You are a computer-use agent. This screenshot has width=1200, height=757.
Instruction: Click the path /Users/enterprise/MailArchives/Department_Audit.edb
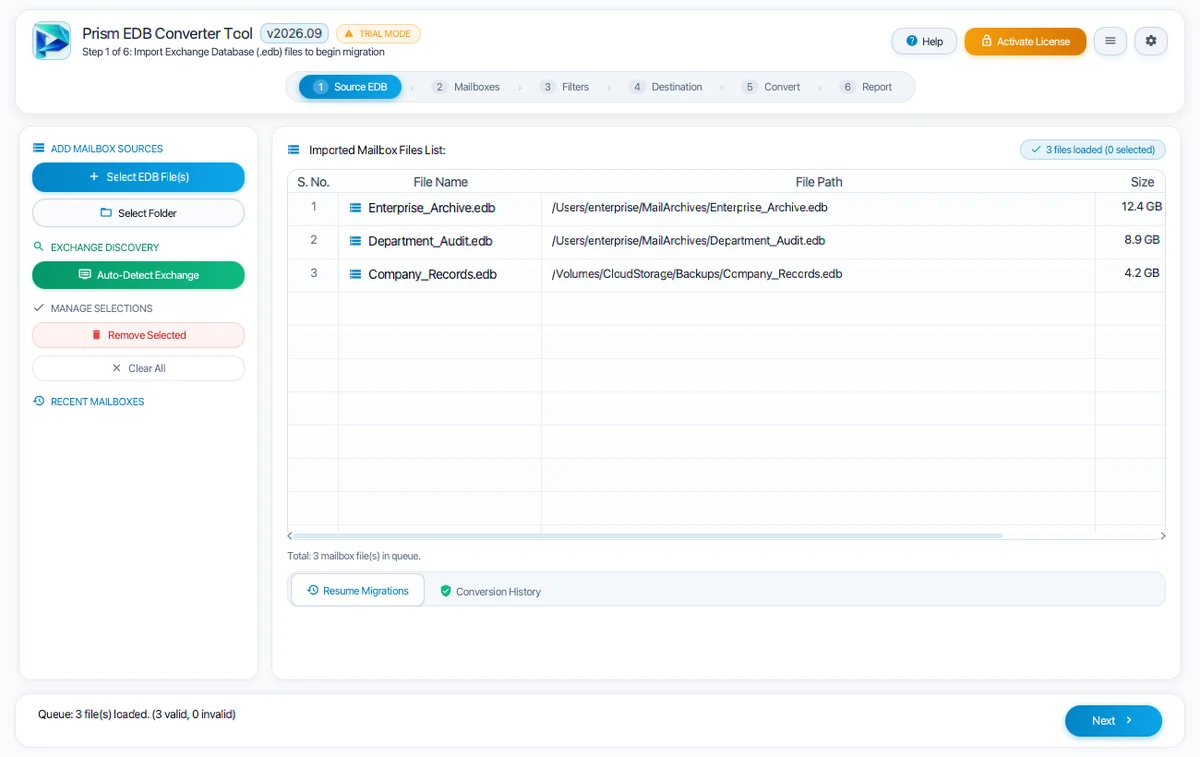pos(688,241)
